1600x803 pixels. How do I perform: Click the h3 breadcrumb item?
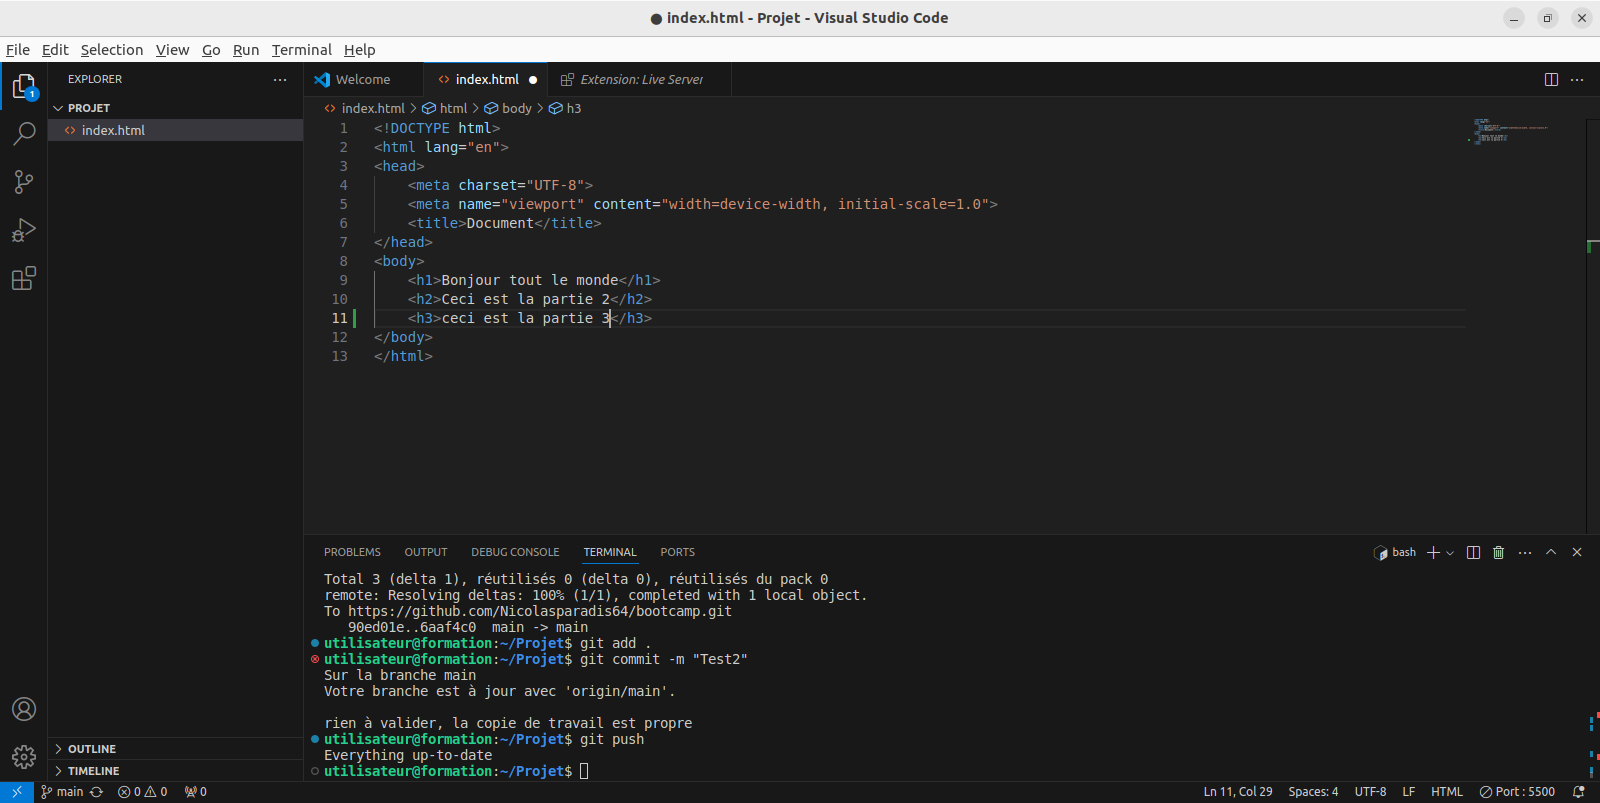click(x=565, y=108)
